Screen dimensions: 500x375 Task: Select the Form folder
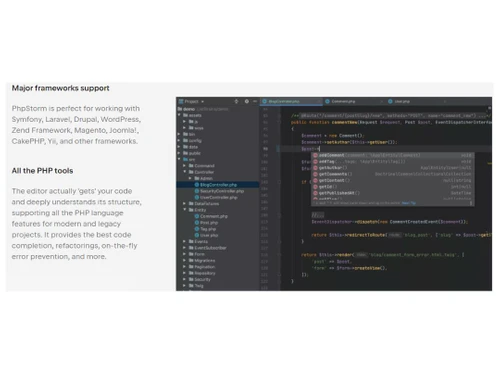(197, 254)
